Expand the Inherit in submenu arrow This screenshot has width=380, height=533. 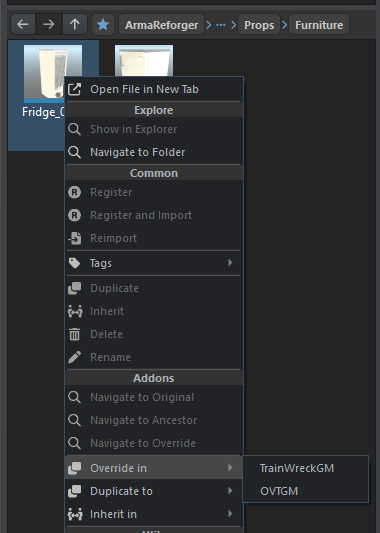pyautogui.click(x=230, y=513)
